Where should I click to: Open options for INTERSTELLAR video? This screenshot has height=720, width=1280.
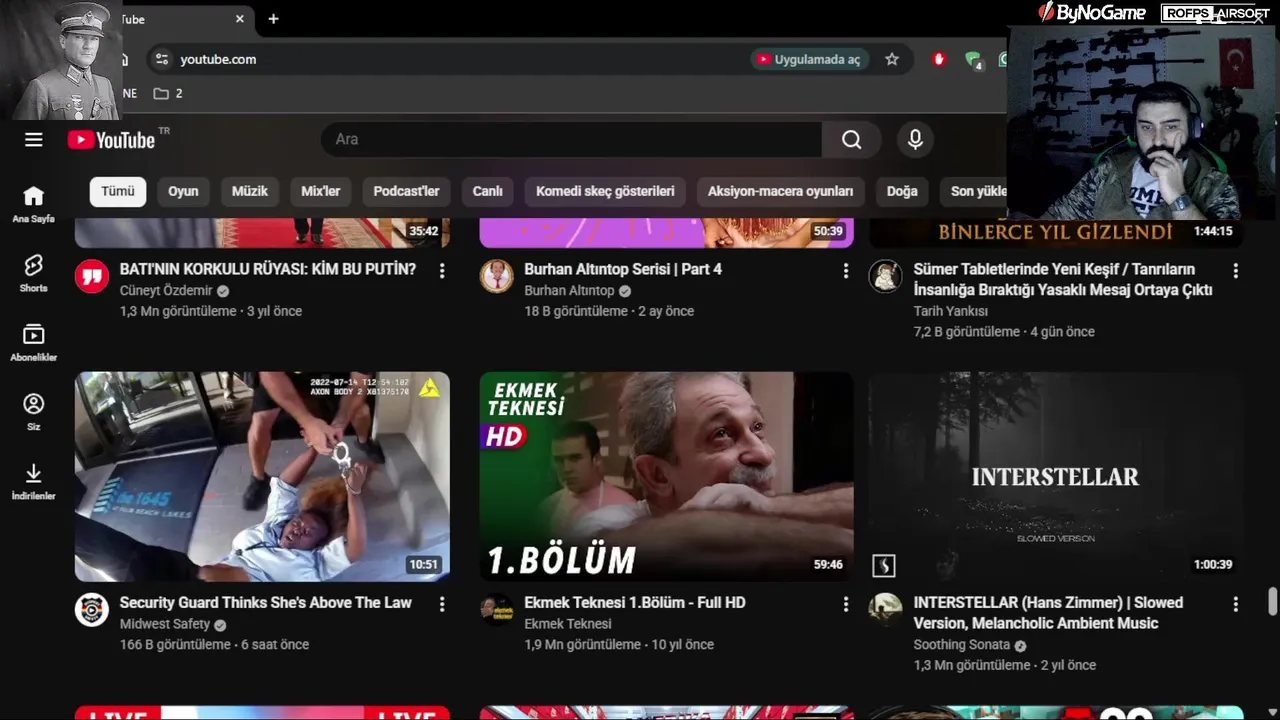click(x=1235, y=604)
